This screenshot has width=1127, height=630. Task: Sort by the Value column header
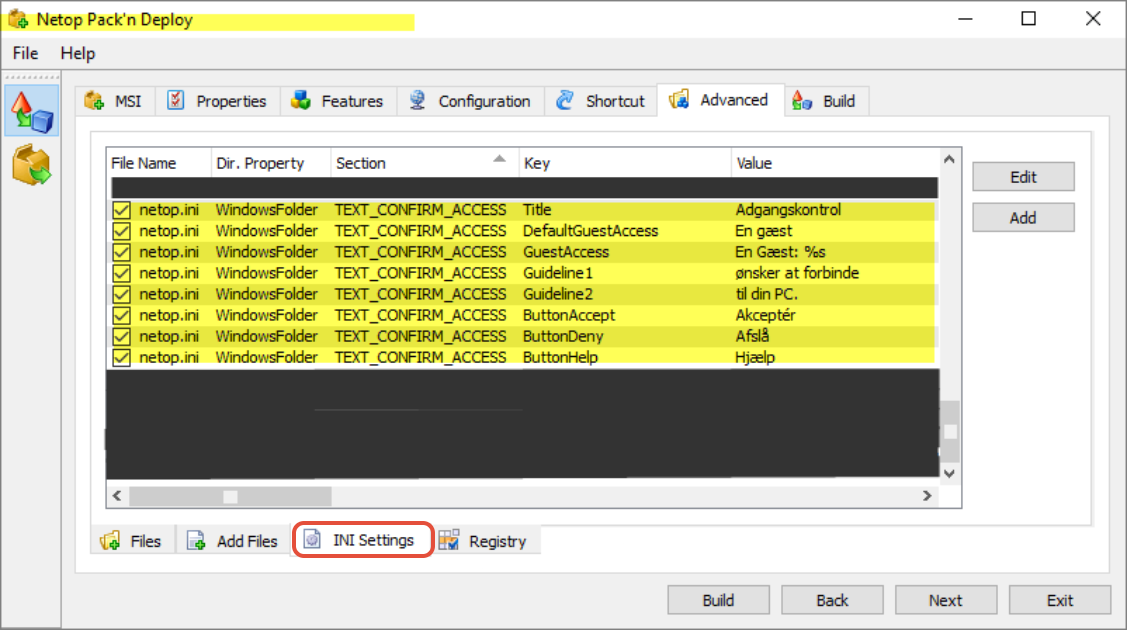[x=835, y=163]
